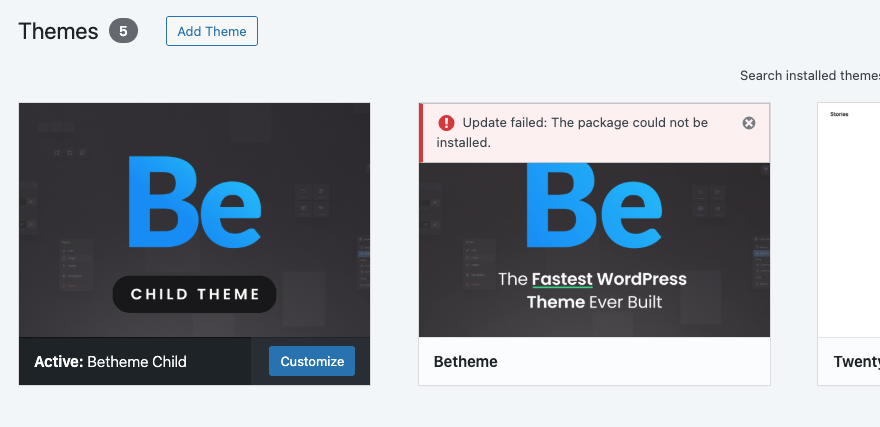Click the Update failed error message text
Screen dimensions: 880x427
[585, 132]
